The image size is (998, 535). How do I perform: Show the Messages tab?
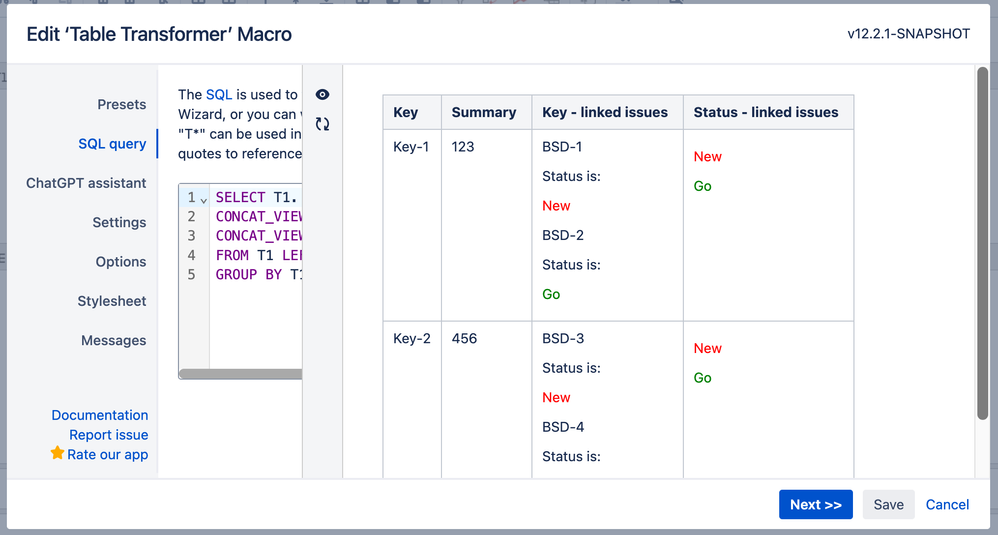pyautogui.click(x=113, y=341)
